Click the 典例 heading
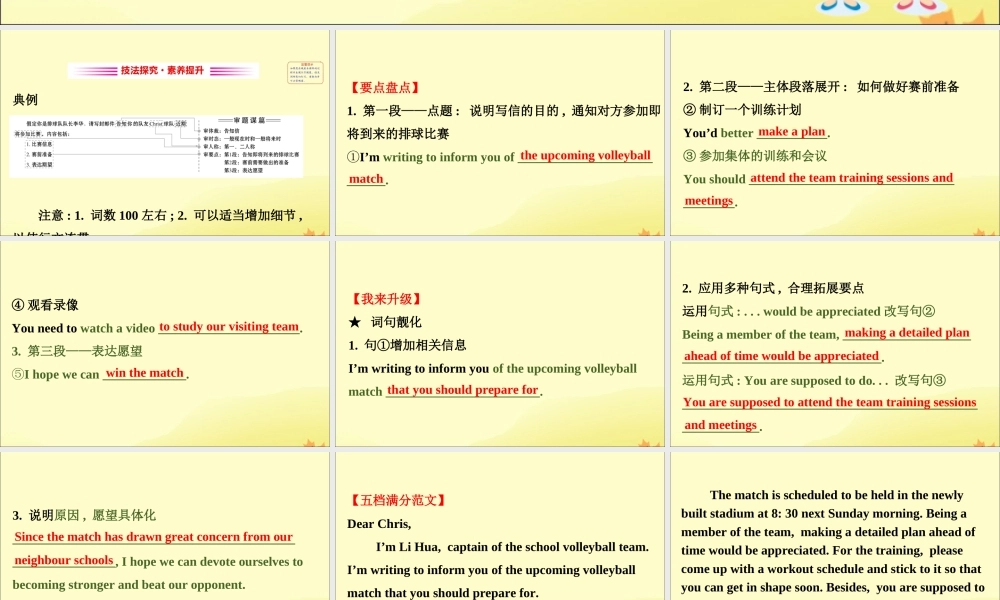 (25, 99)
